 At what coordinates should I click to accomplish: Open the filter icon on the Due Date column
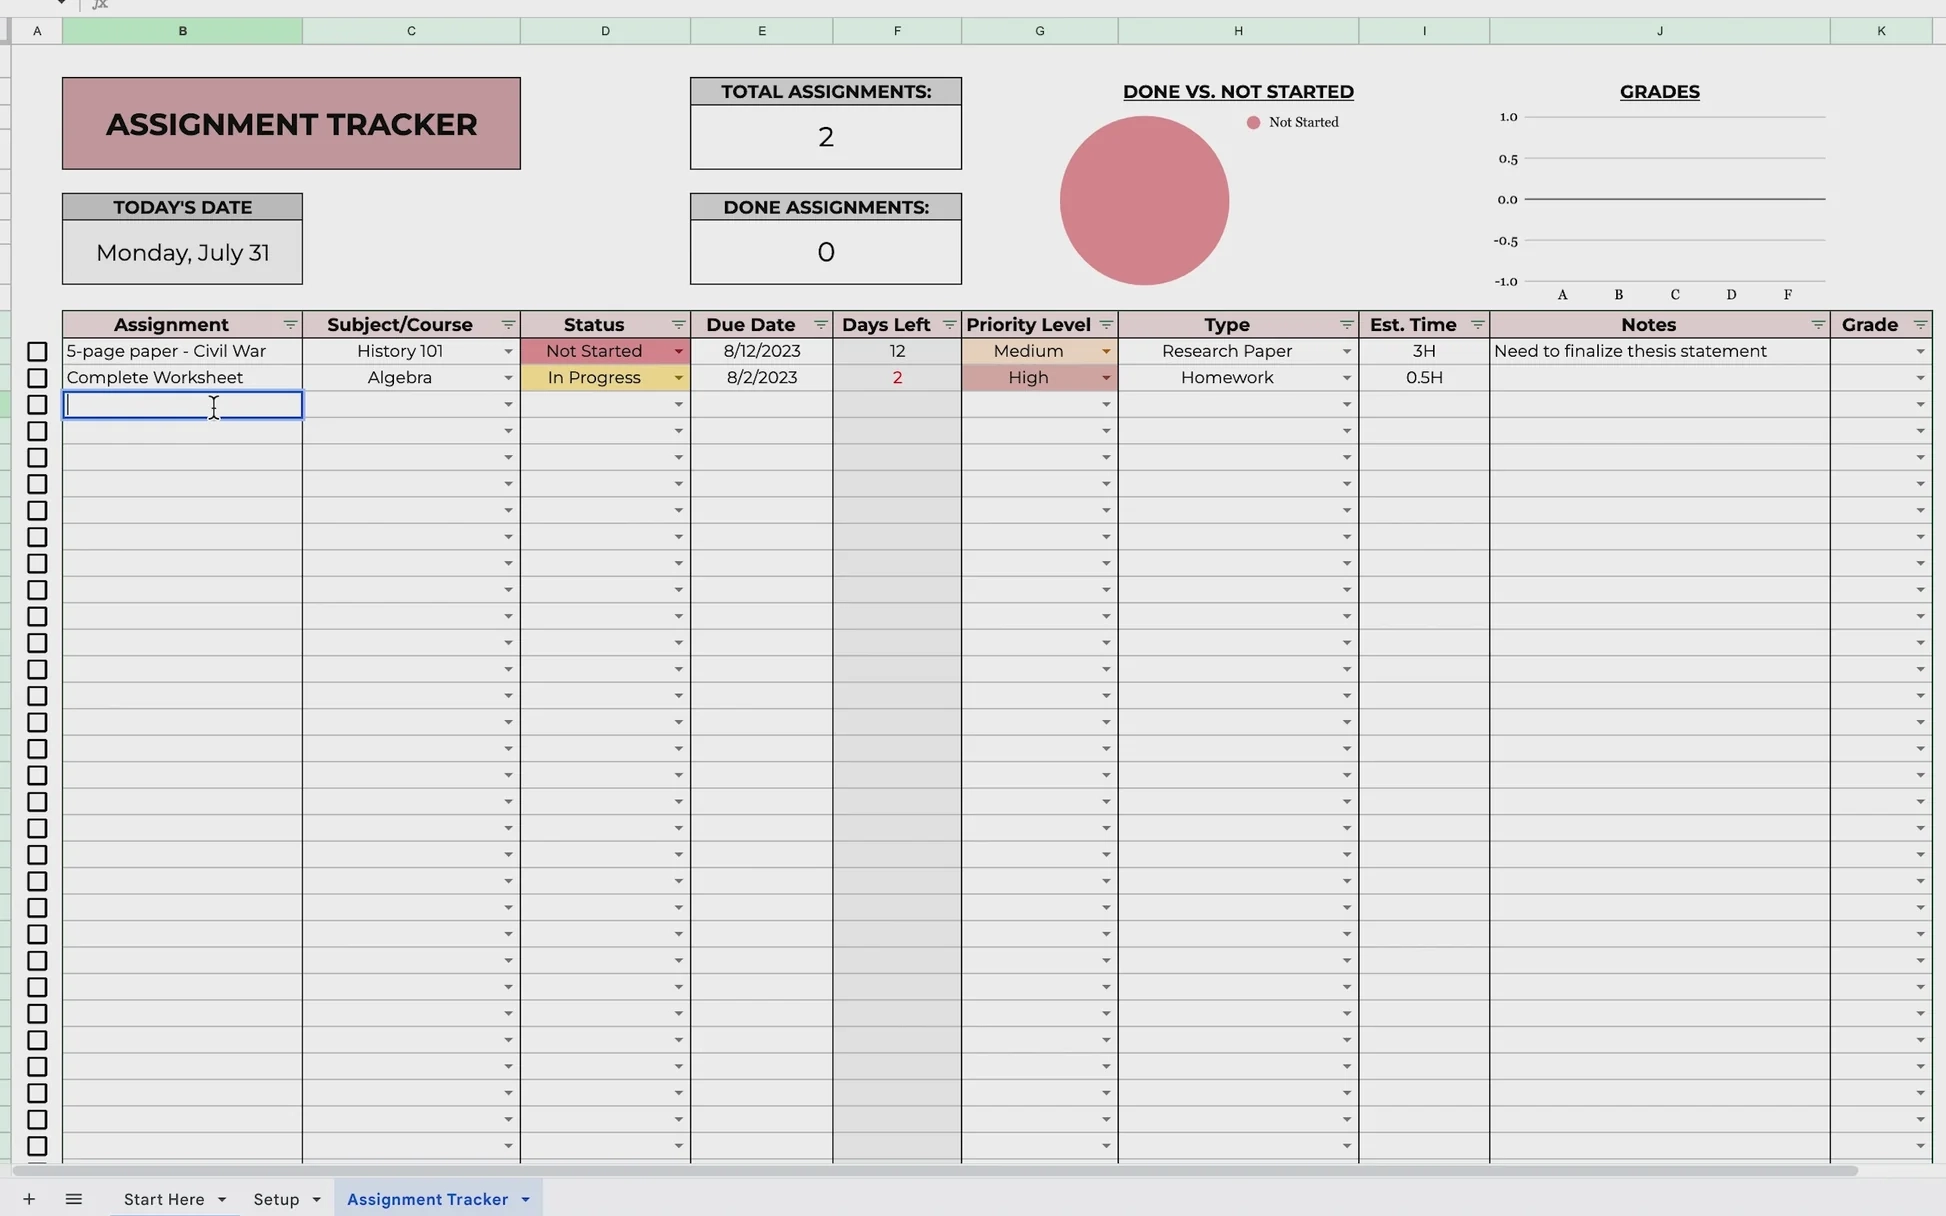pyautogui.click(x=821, y=324)
